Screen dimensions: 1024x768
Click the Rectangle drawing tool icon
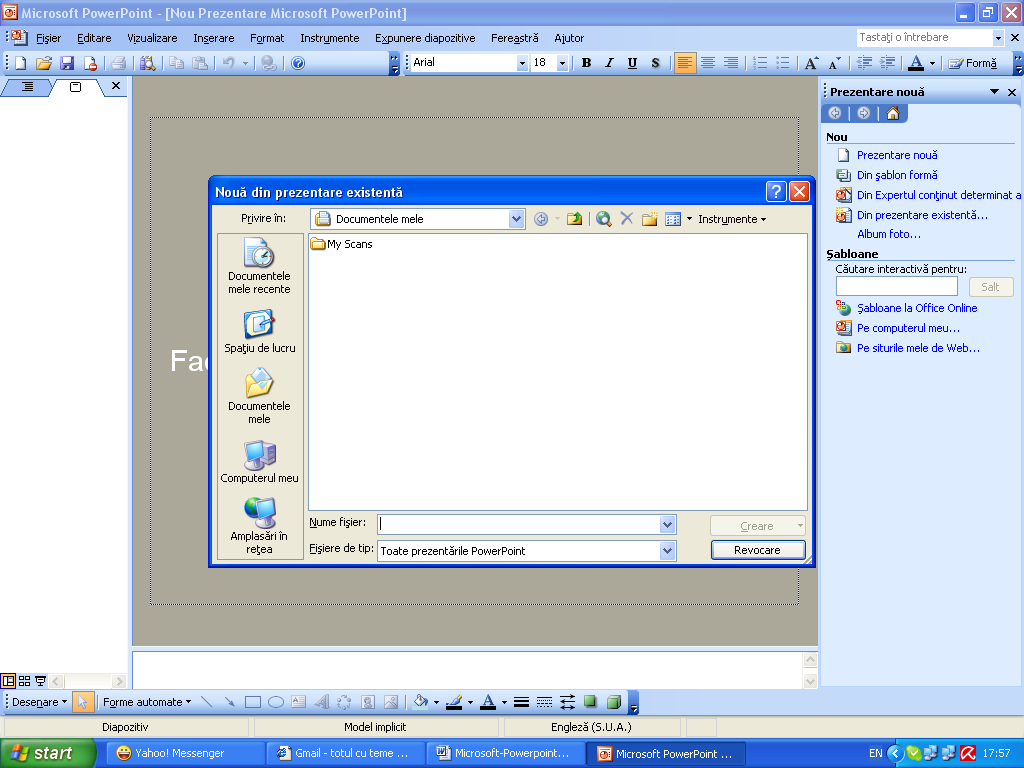coord(253,702)
